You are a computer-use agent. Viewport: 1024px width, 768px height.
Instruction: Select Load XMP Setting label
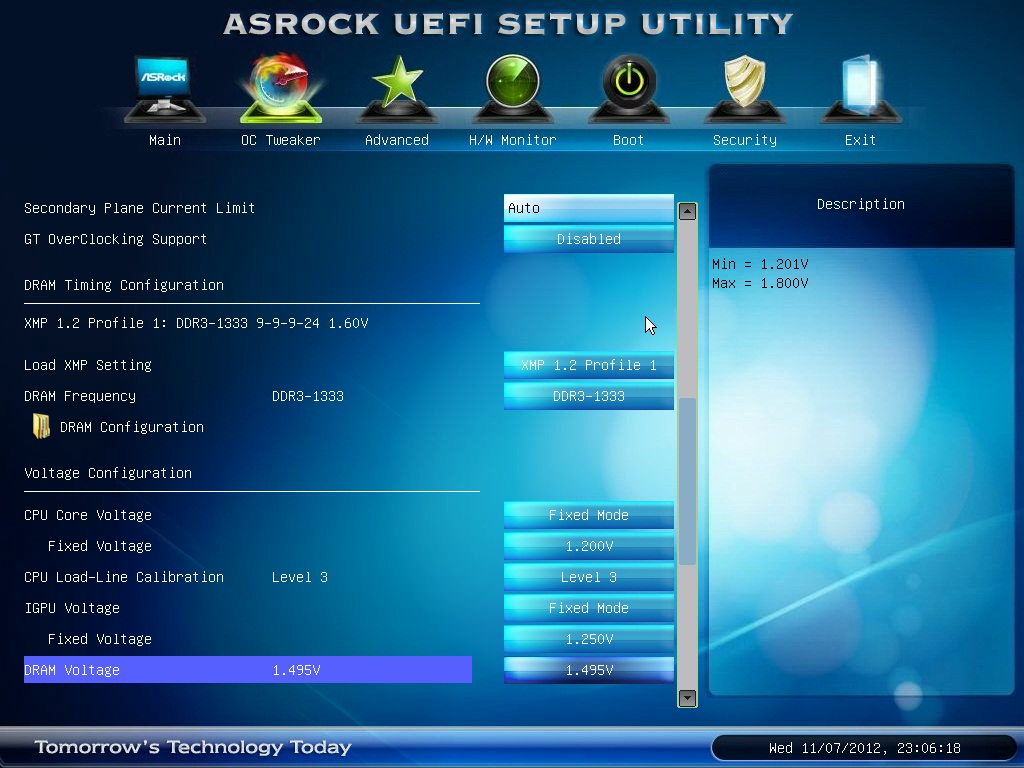pos(88,365)
